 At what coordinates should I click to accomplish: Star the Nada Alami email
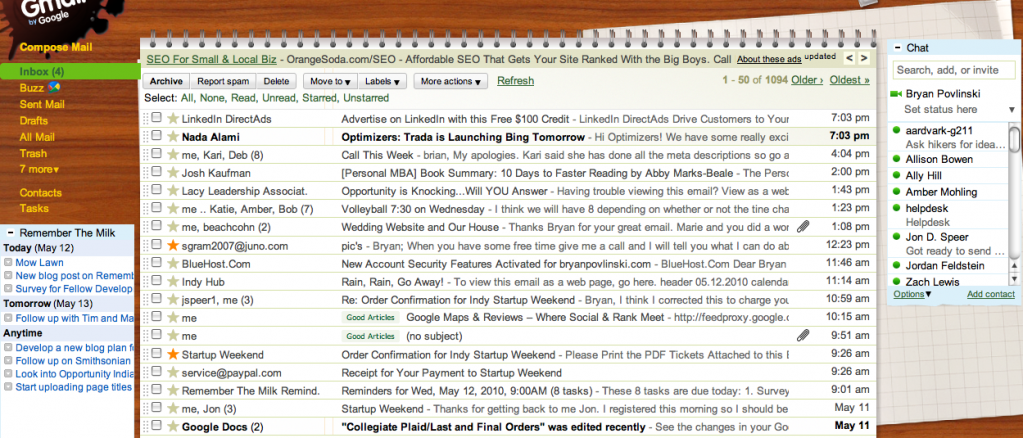[173, 137]
